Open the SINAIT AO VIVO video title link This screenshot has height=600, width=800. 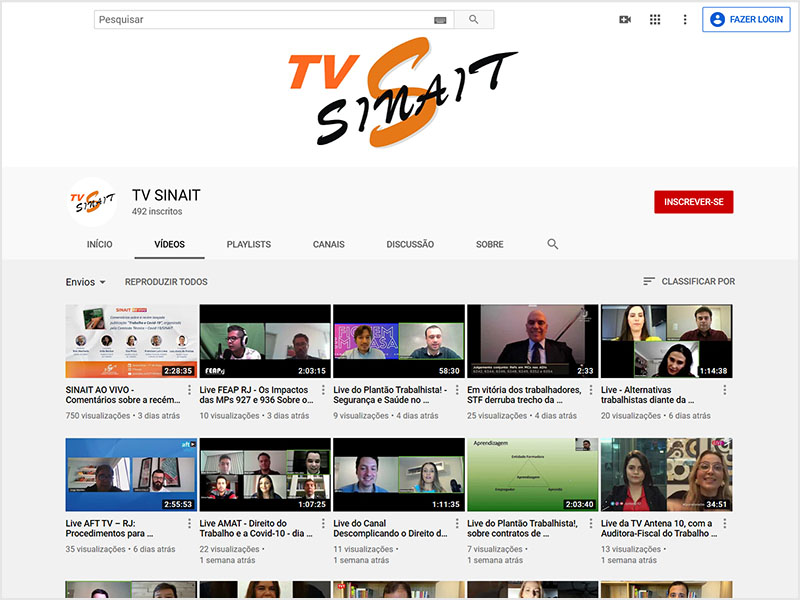tap(123, 395)
